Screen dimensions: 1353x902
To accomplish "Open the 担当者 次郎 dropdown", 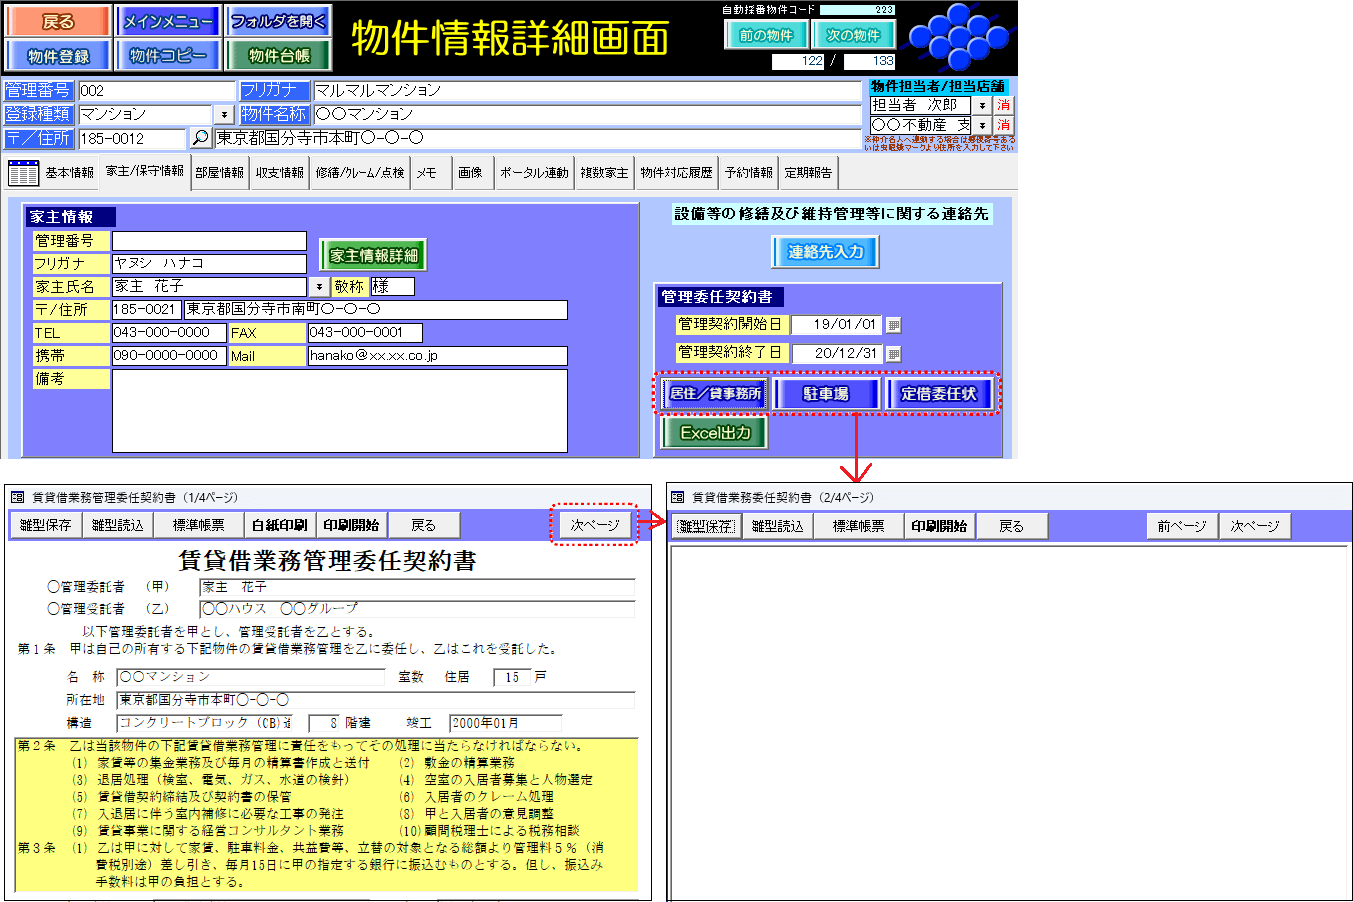I will (x=982, y=105).
